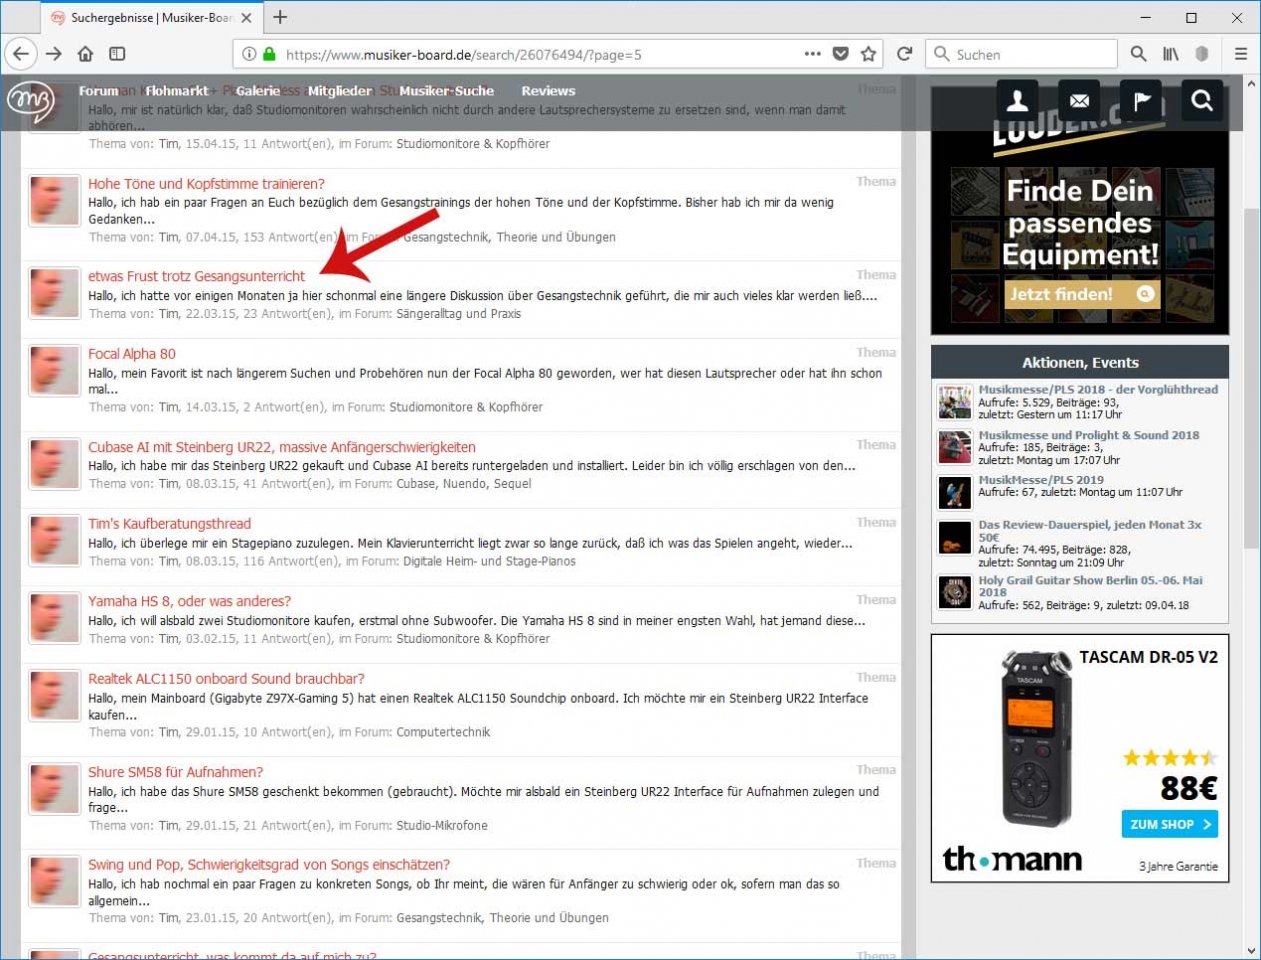This screenshot has width=1261, height=960.
Task: Open 'Yamaha HS 8, oder was anderes?' thread
Action: [189, 601]
